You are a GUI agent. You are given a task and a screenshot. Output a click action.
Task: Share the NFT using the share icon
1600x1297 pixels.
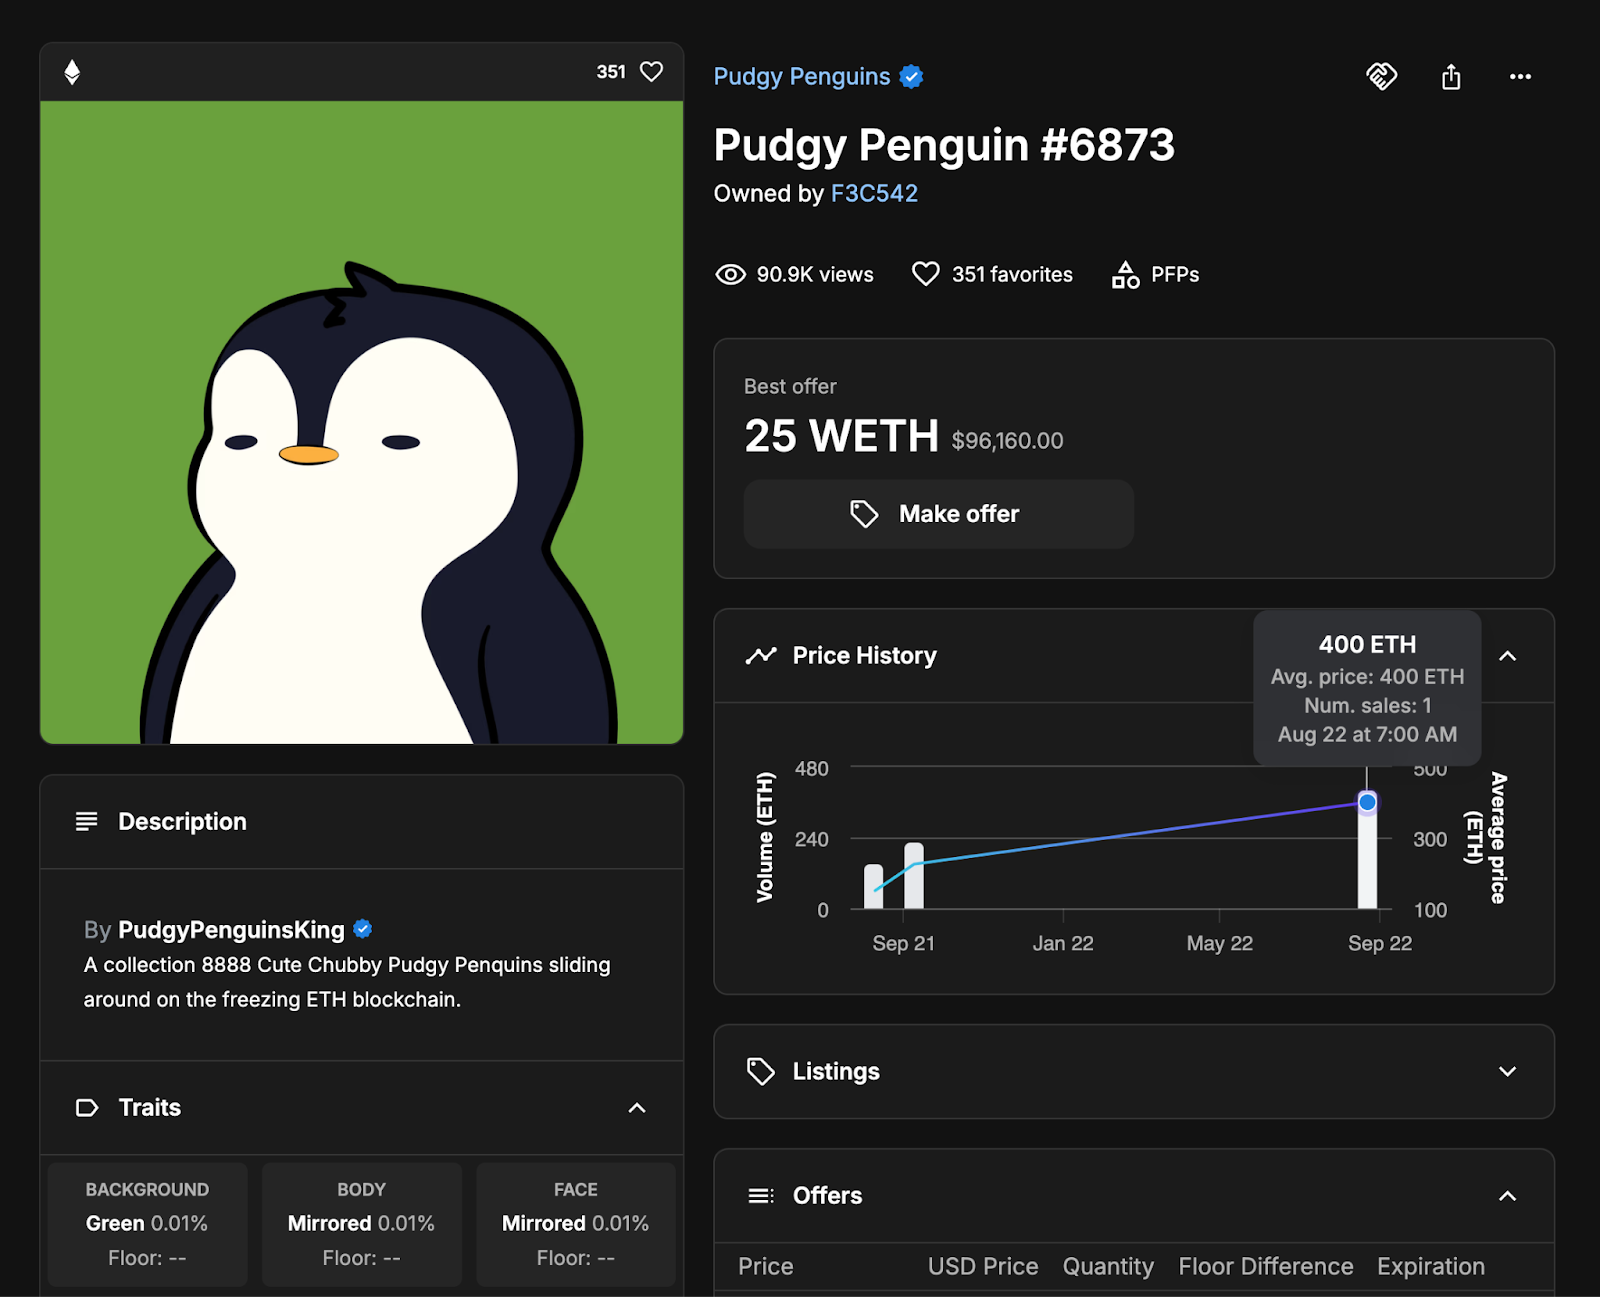pyautogui.click(x=1451, y=76)
